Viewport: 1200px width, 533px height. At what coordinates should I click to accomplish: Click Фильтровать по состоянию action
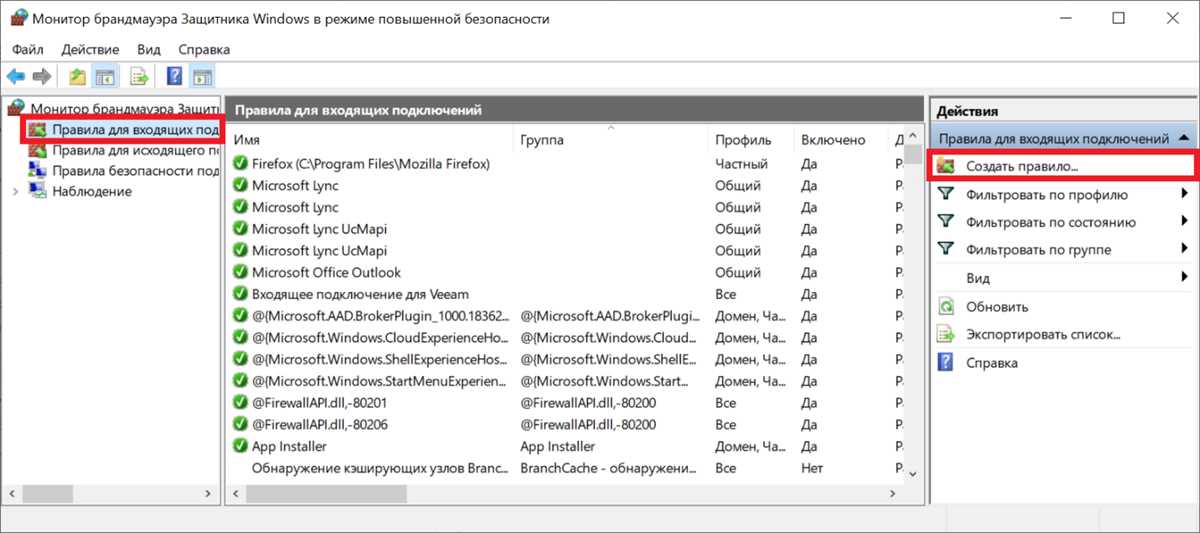pos(1051,222)
